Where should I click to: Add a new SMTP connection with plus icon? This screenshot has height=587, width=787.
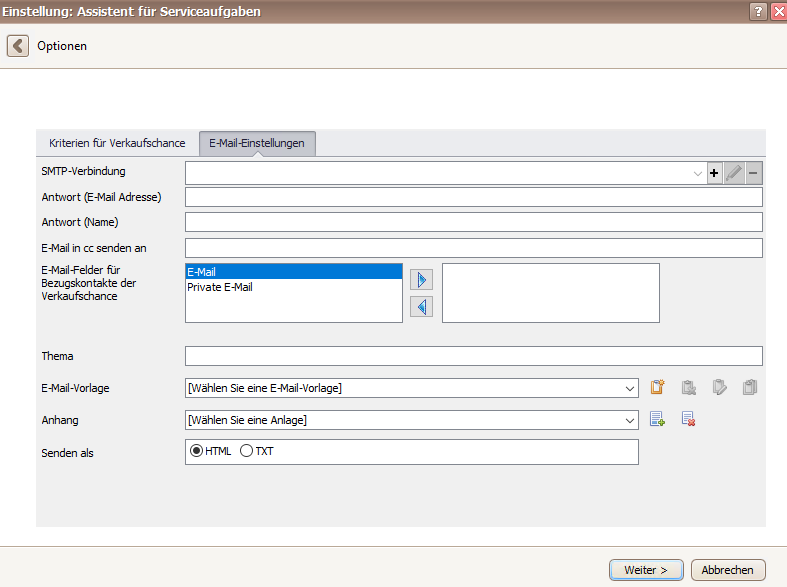(714, 173)
